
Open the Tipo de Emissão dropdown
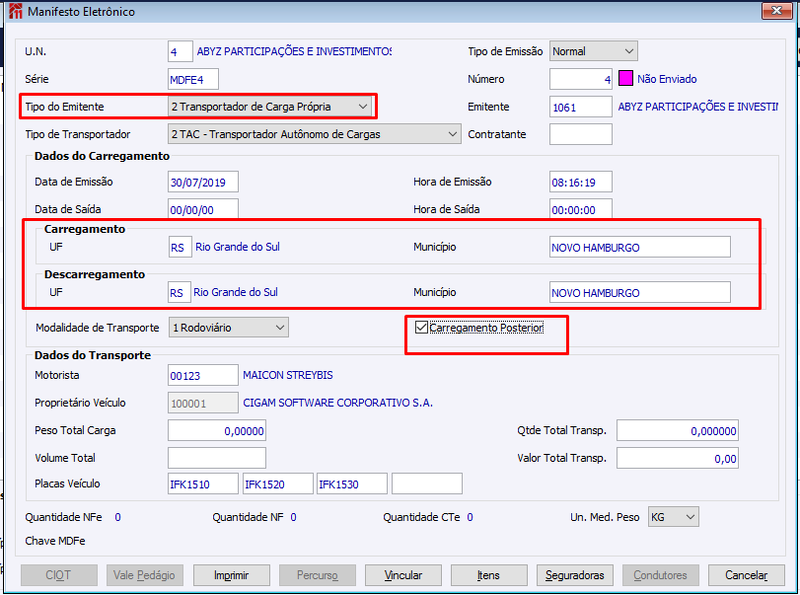point(593,51)
